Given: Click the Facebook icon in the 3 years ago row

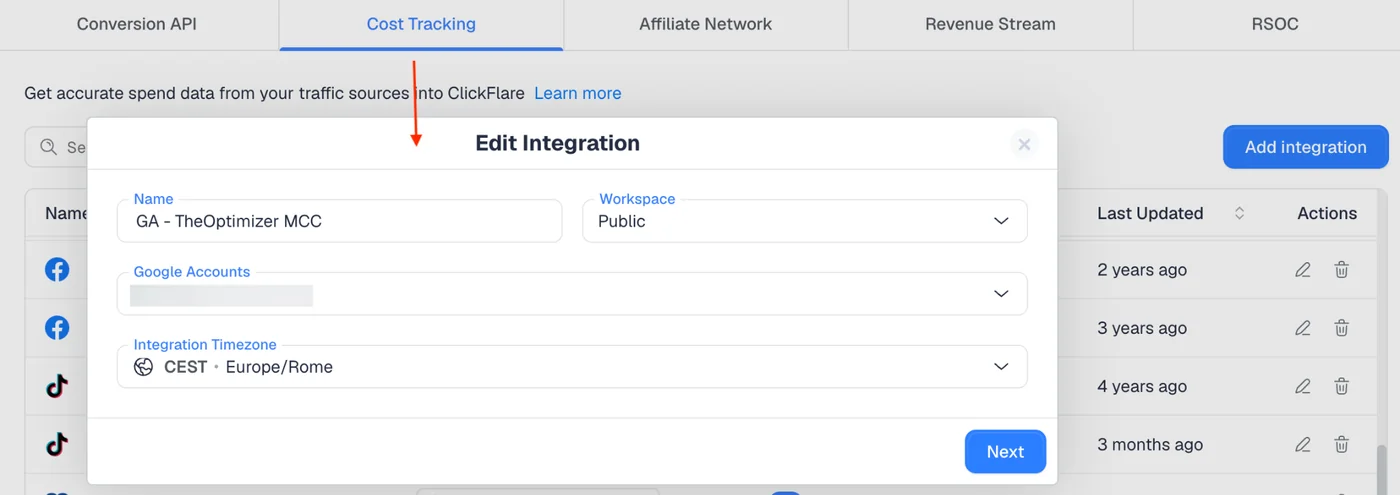Looking at the screenshot, I should pyautogui.click(x=57, y=328).
